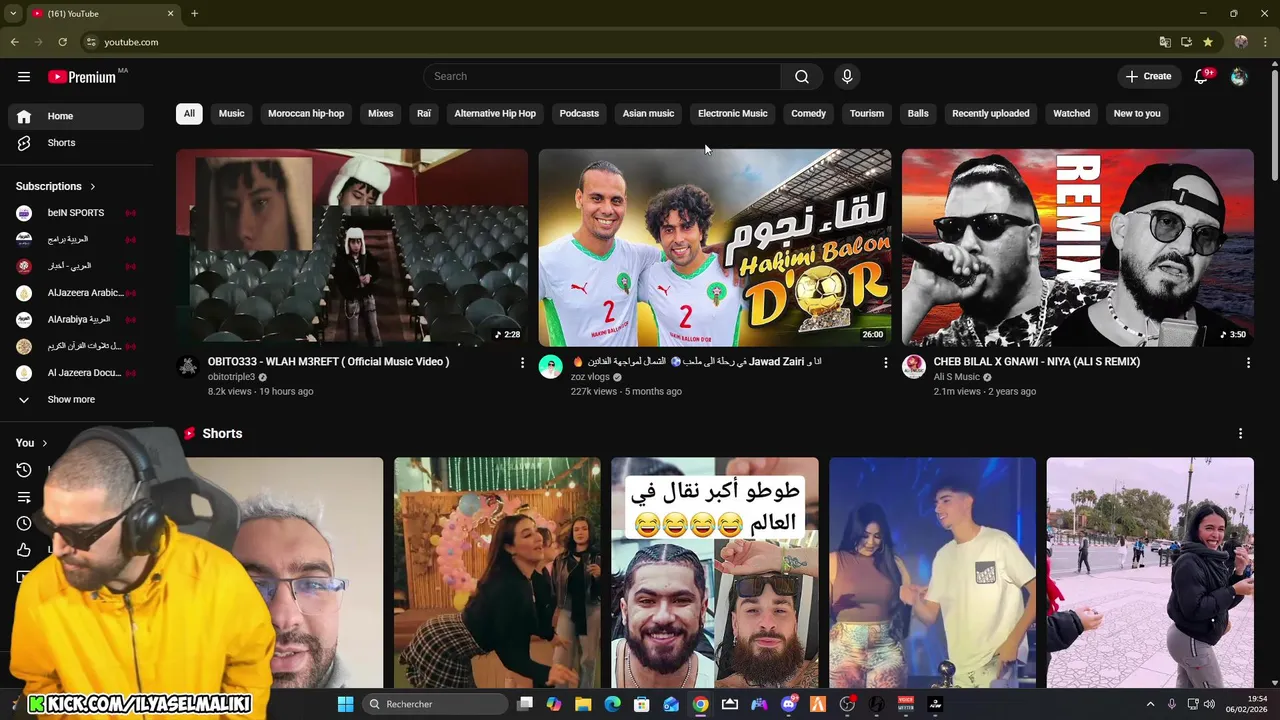
Task: Open zoz vlogs channel name link
Action: click(590, 377)
